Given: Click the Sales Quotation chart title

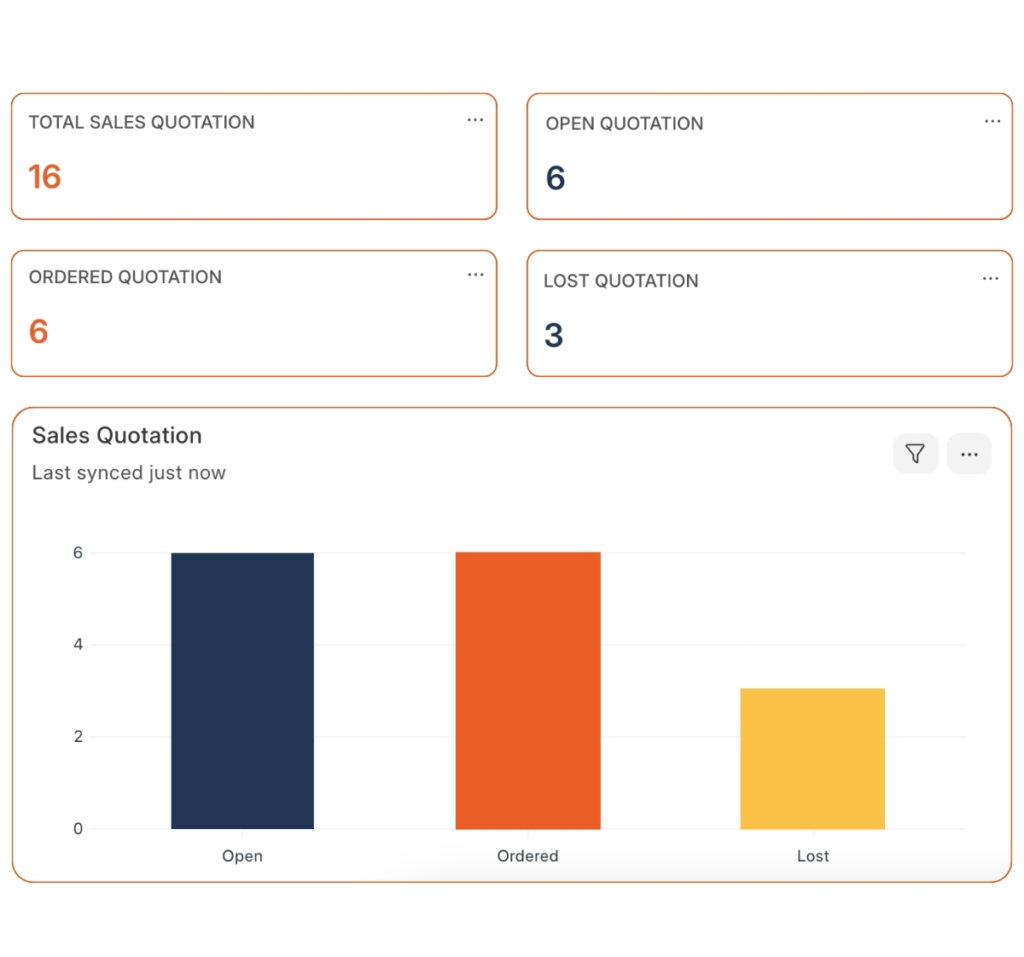Looking at the screenshot, I should 115,436.
